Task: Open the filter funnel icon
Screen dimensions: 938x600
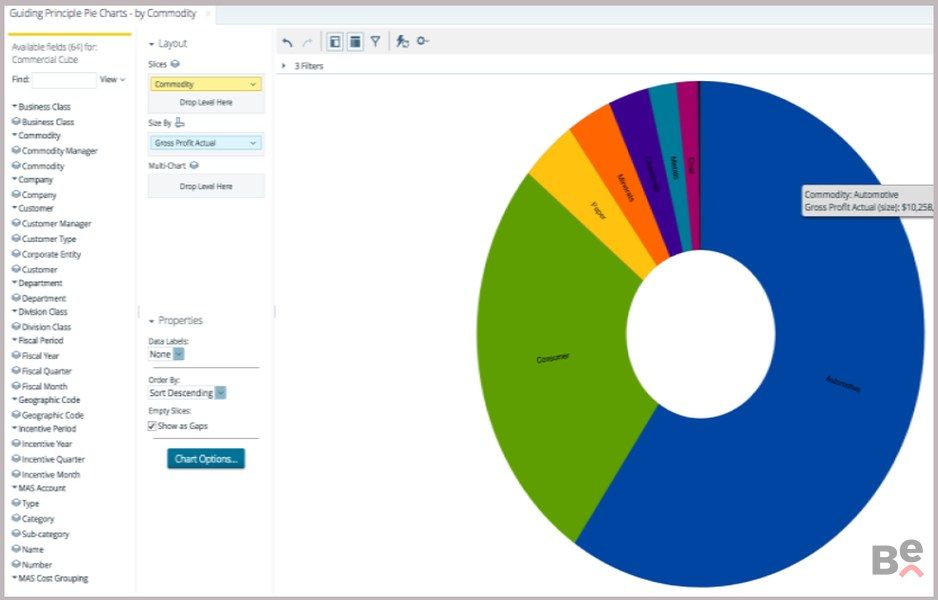Action: 375,41
